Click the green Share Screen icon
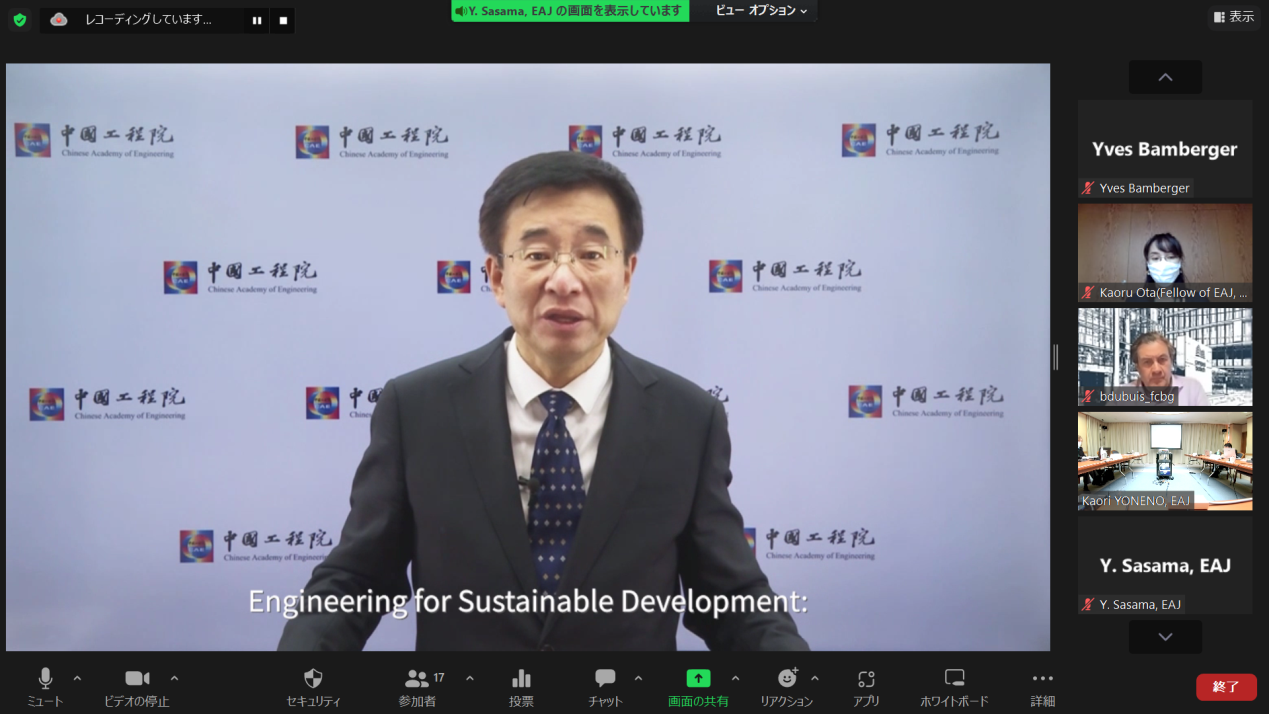1269x714 pixels. tap(698, 678)
